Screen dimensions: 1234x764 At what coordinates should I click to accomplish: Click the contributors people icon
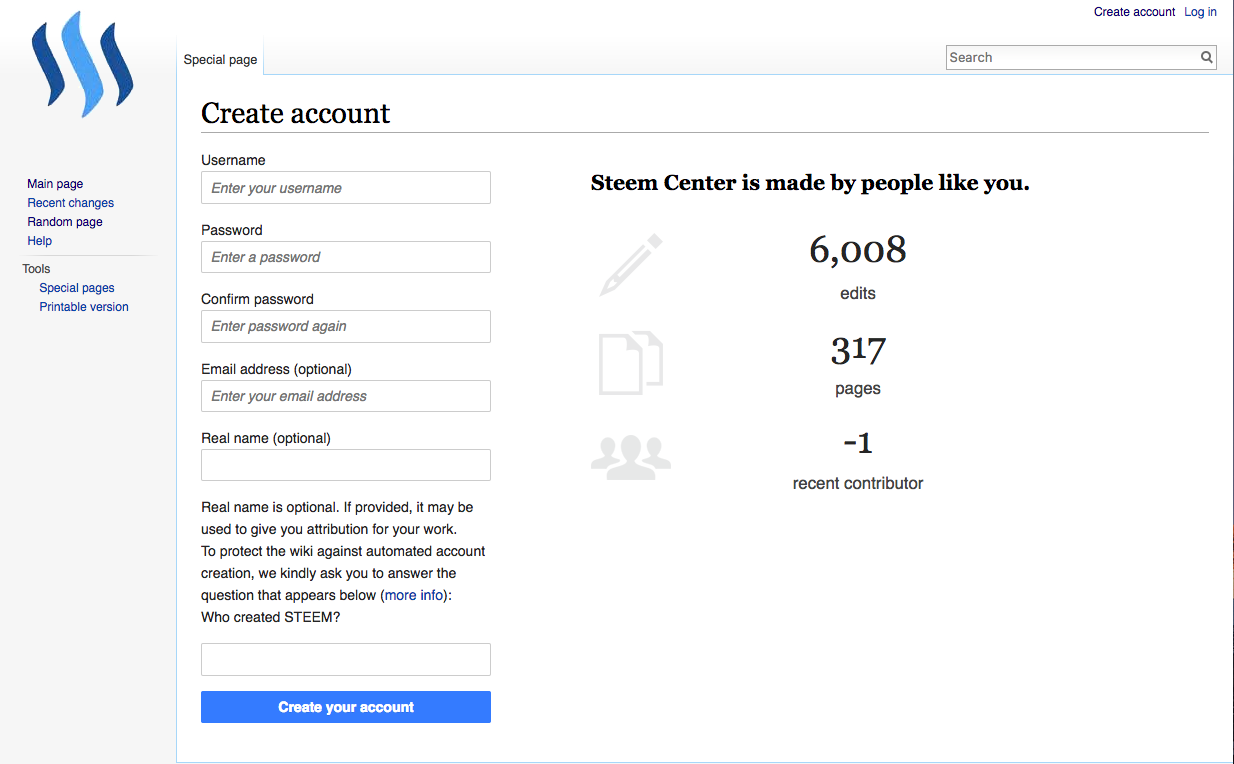tap(631, 457)
